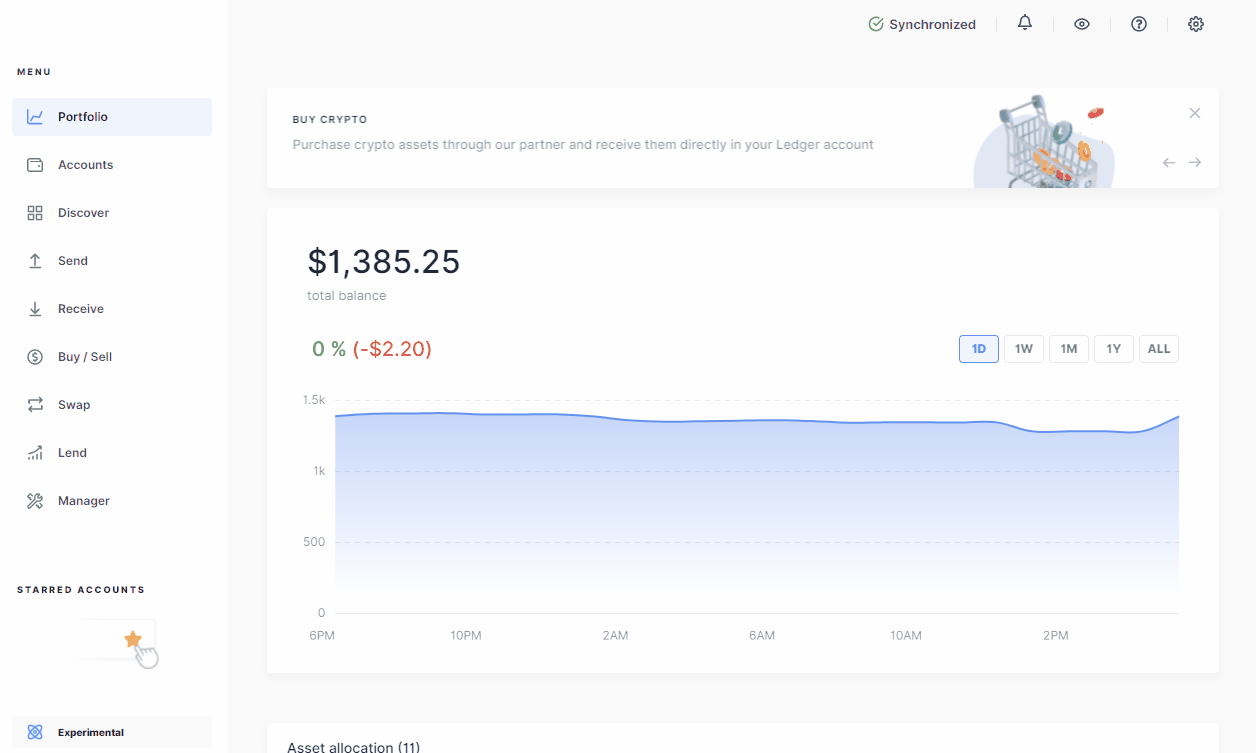Switch balance chart to ALL time range
1256x753 pixels.
[x=1158, y=348]
